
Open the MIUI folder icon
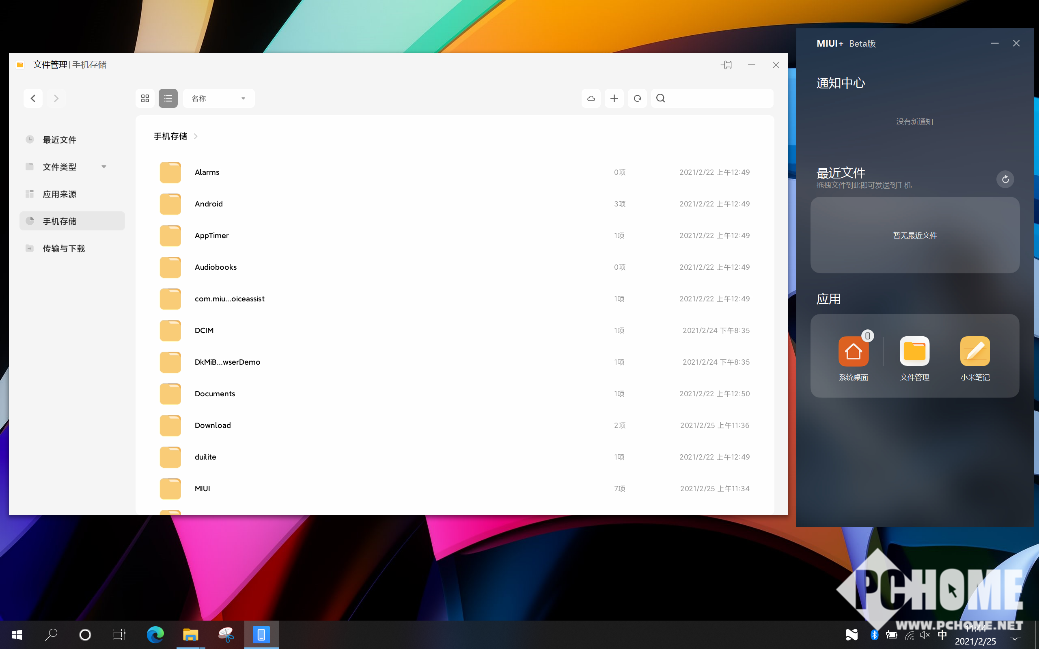(170, 489)
